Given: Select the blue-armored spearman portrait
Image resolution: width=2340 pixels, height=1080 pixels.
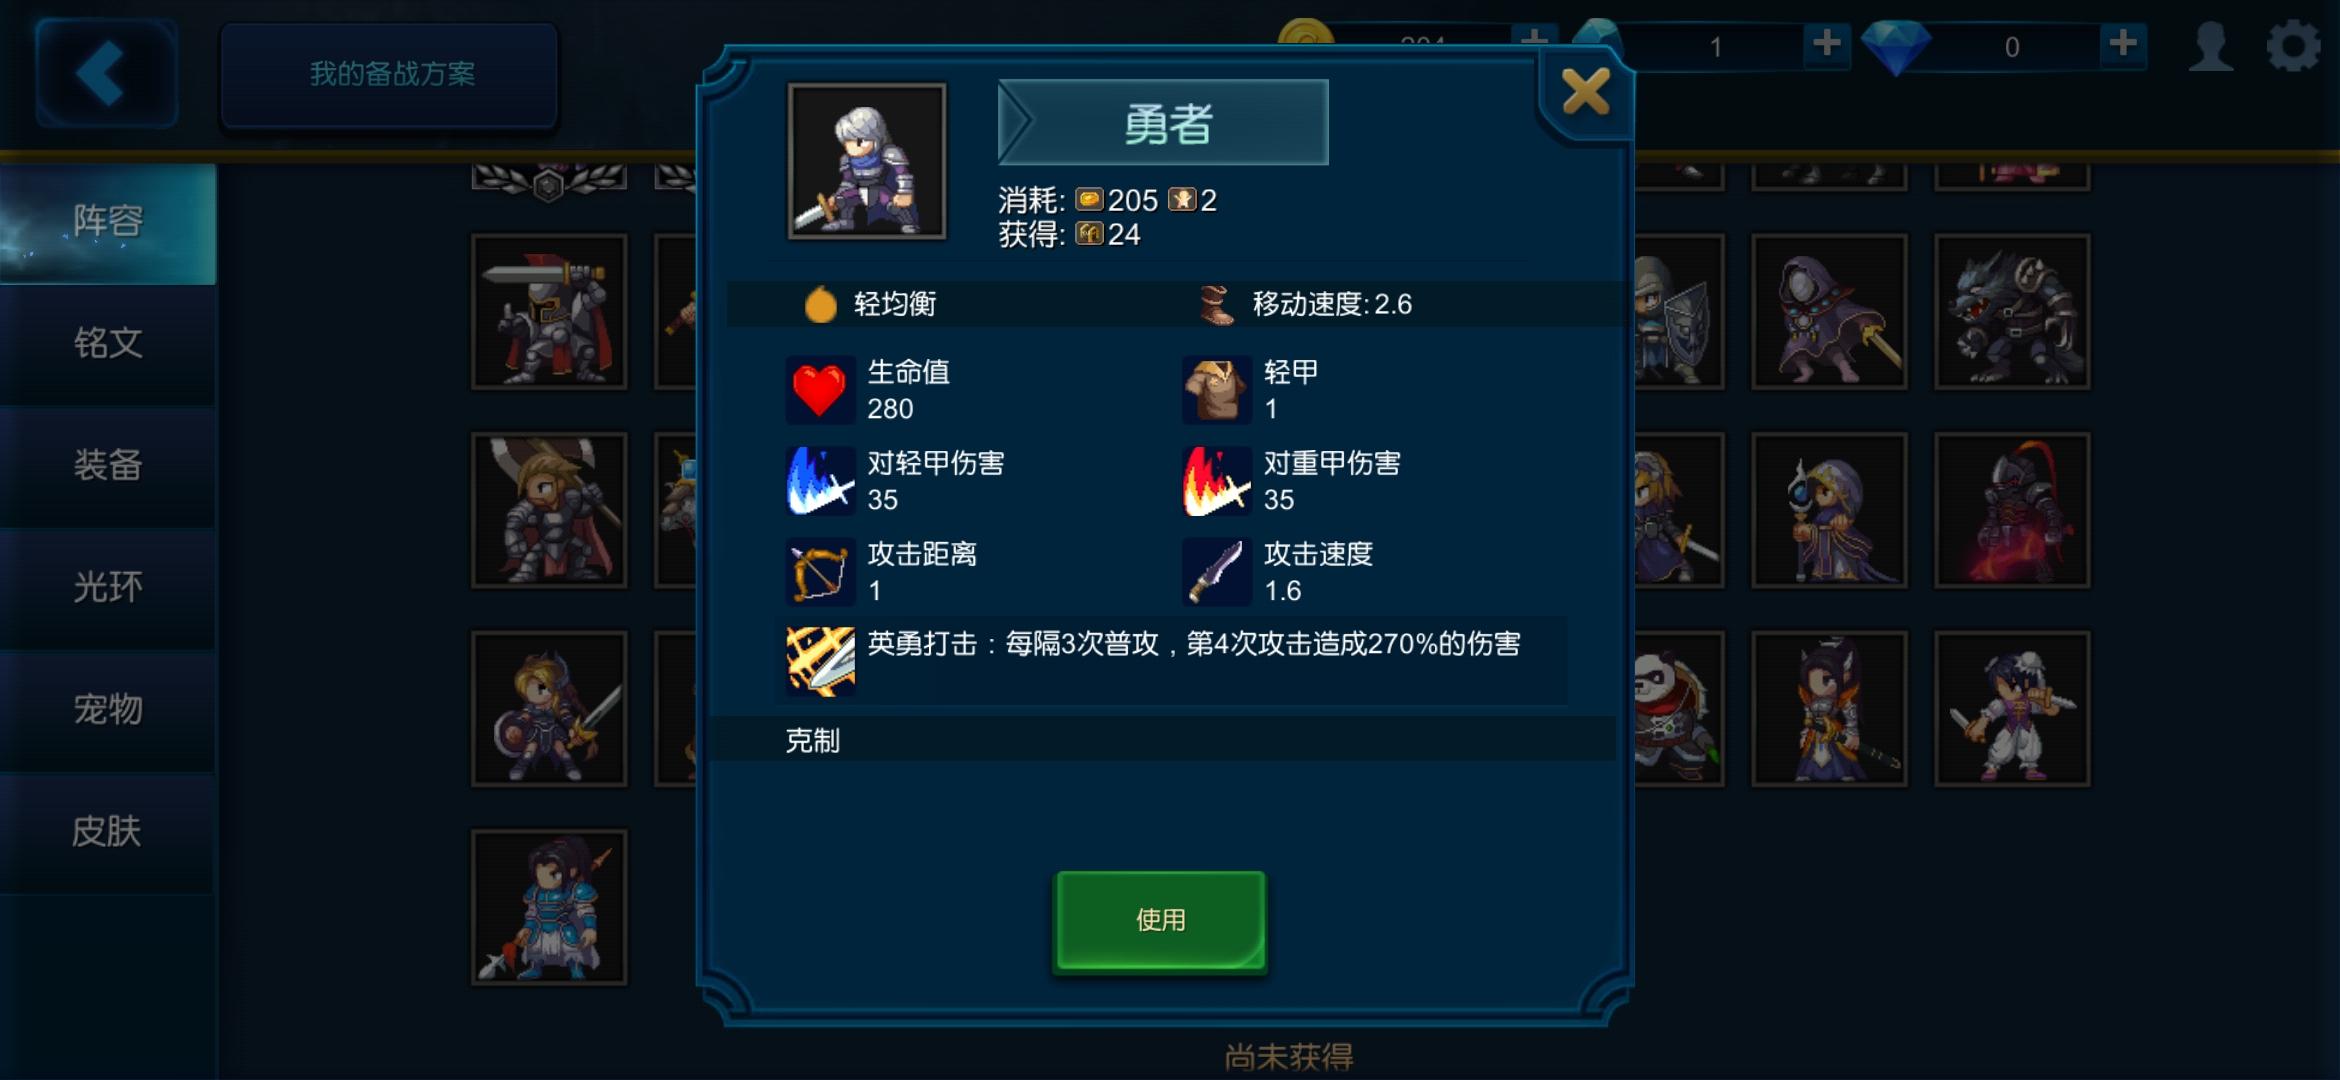Looking at the screenshot, I should click(x=549, y=907).
